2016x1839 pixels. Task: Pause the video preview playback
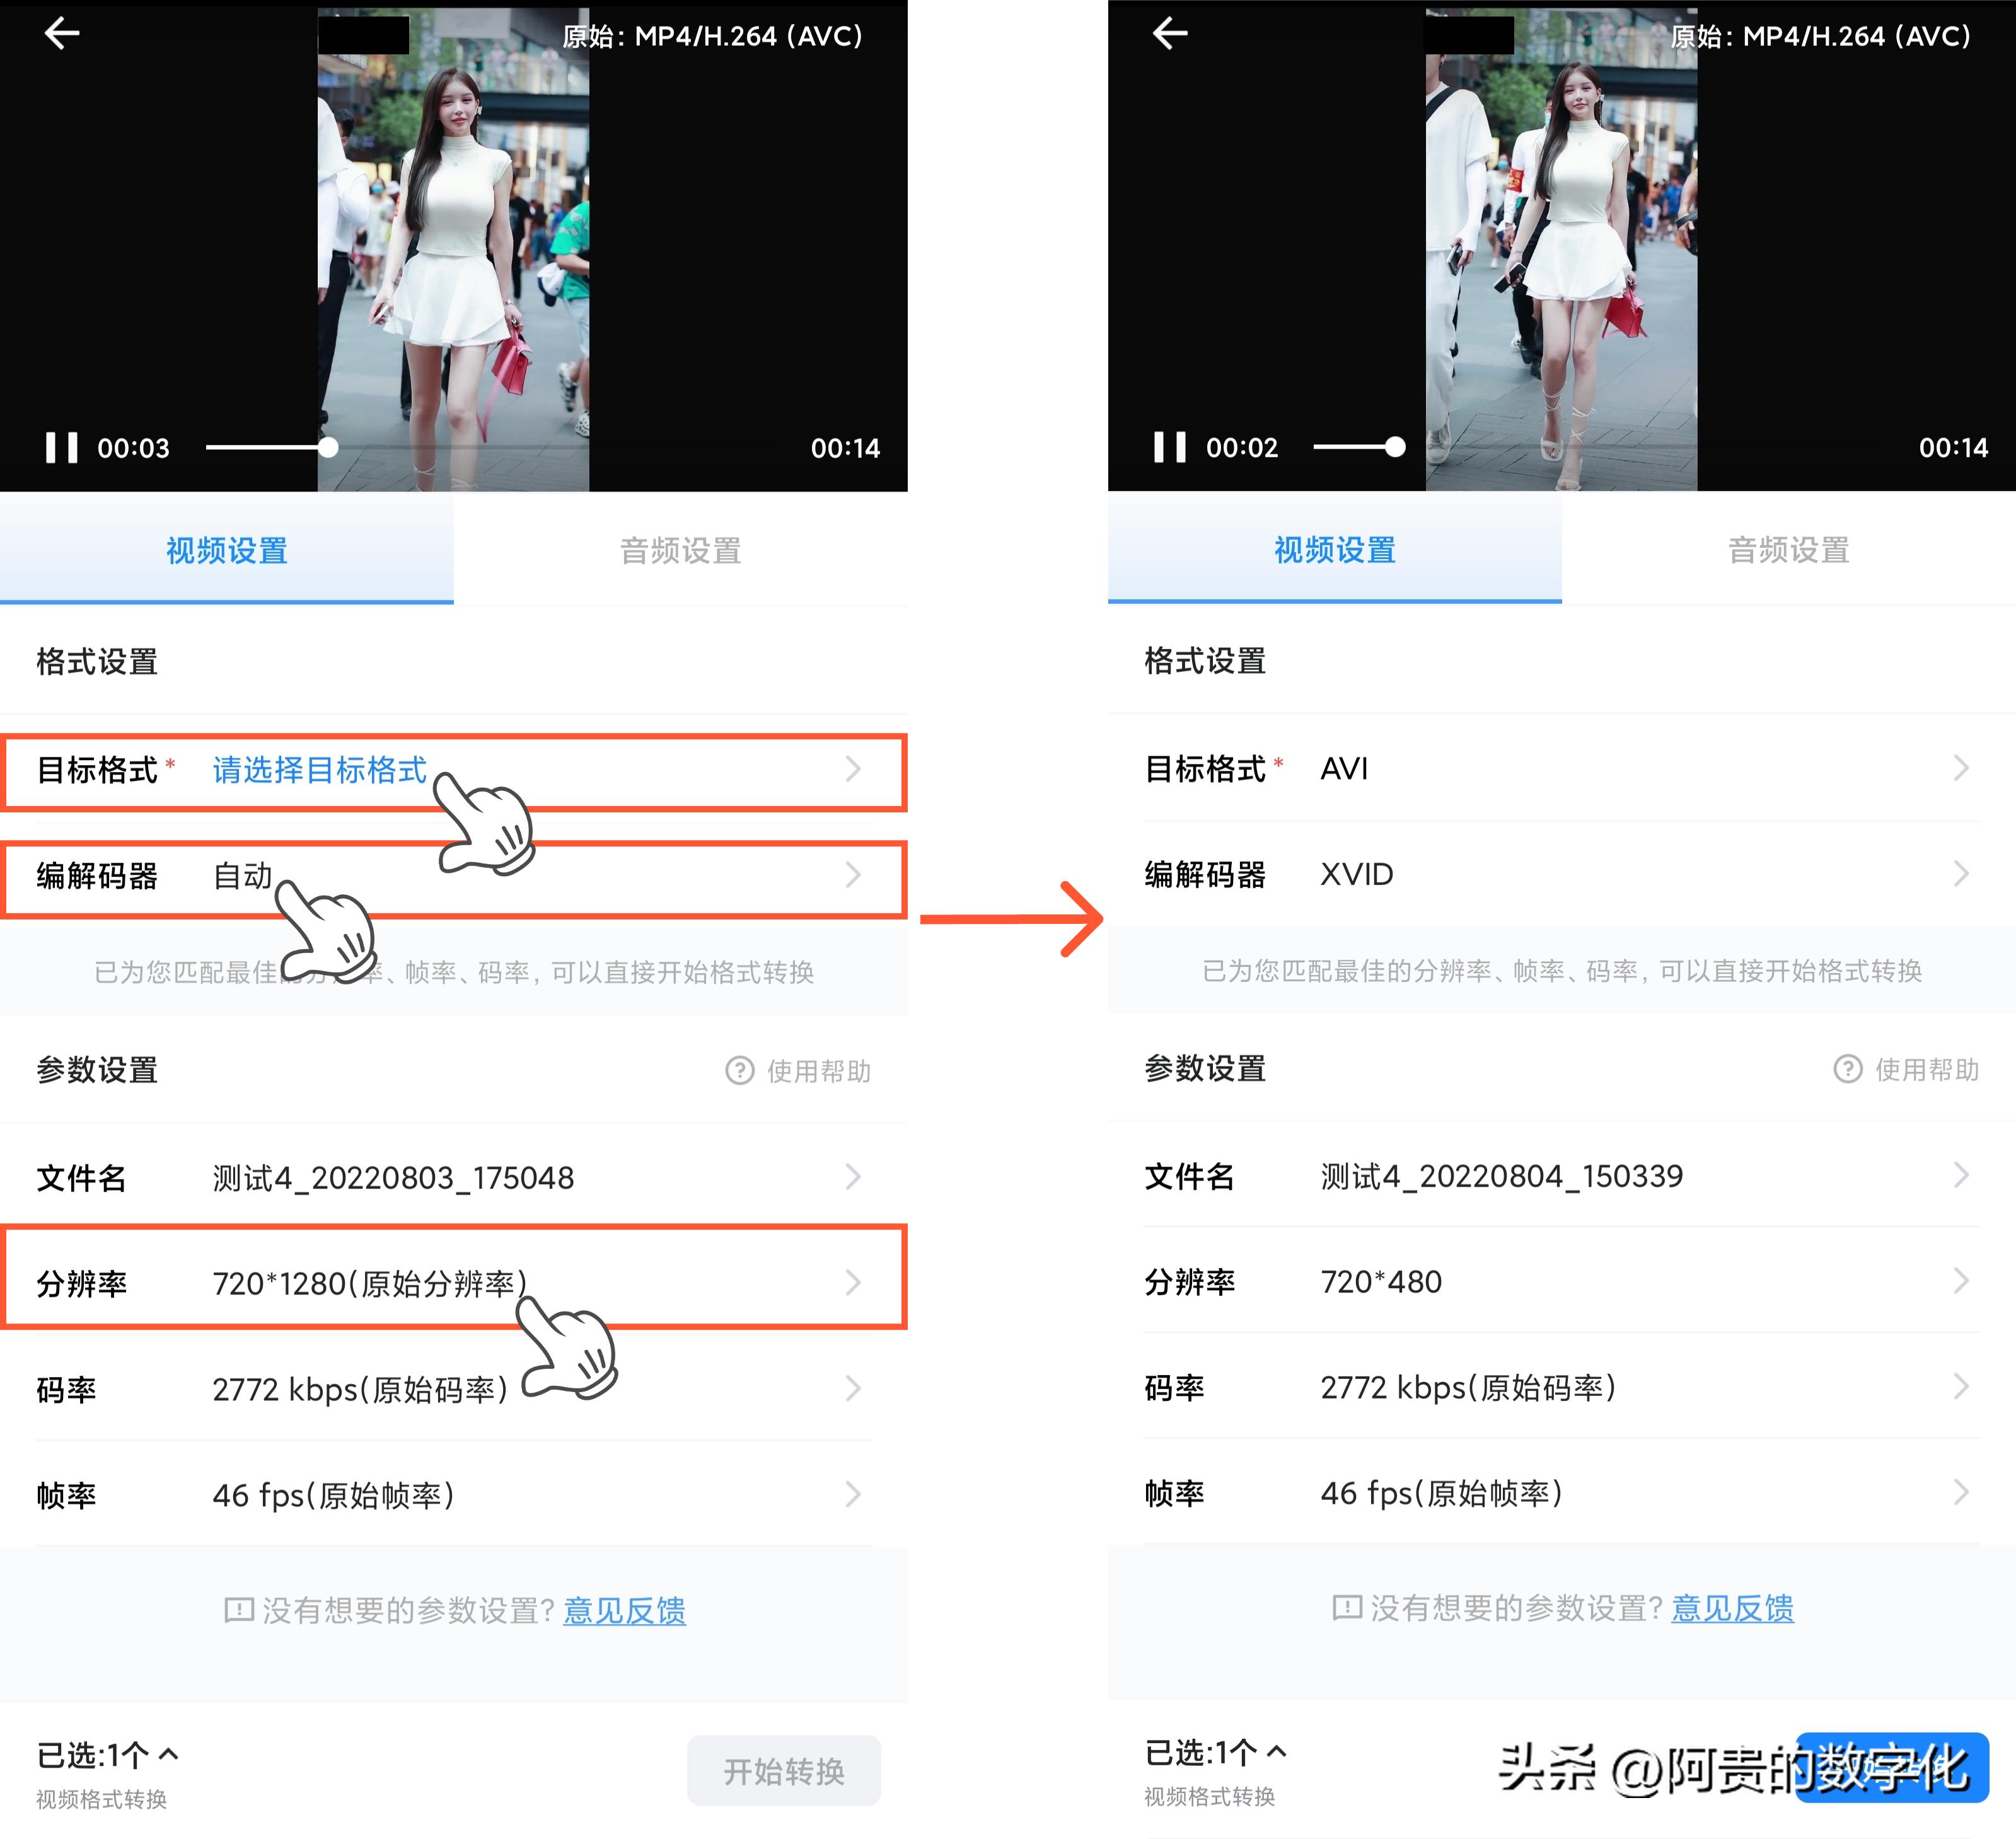click(x=62, y=448)
